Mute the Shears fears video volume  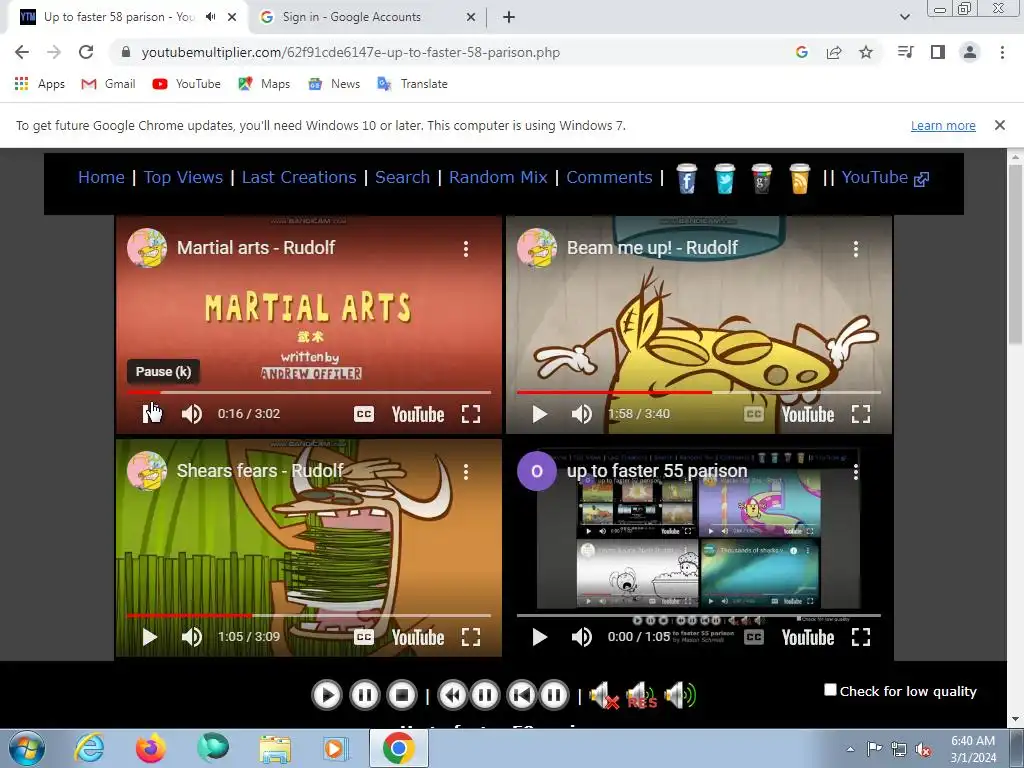(x=191, y=637)
